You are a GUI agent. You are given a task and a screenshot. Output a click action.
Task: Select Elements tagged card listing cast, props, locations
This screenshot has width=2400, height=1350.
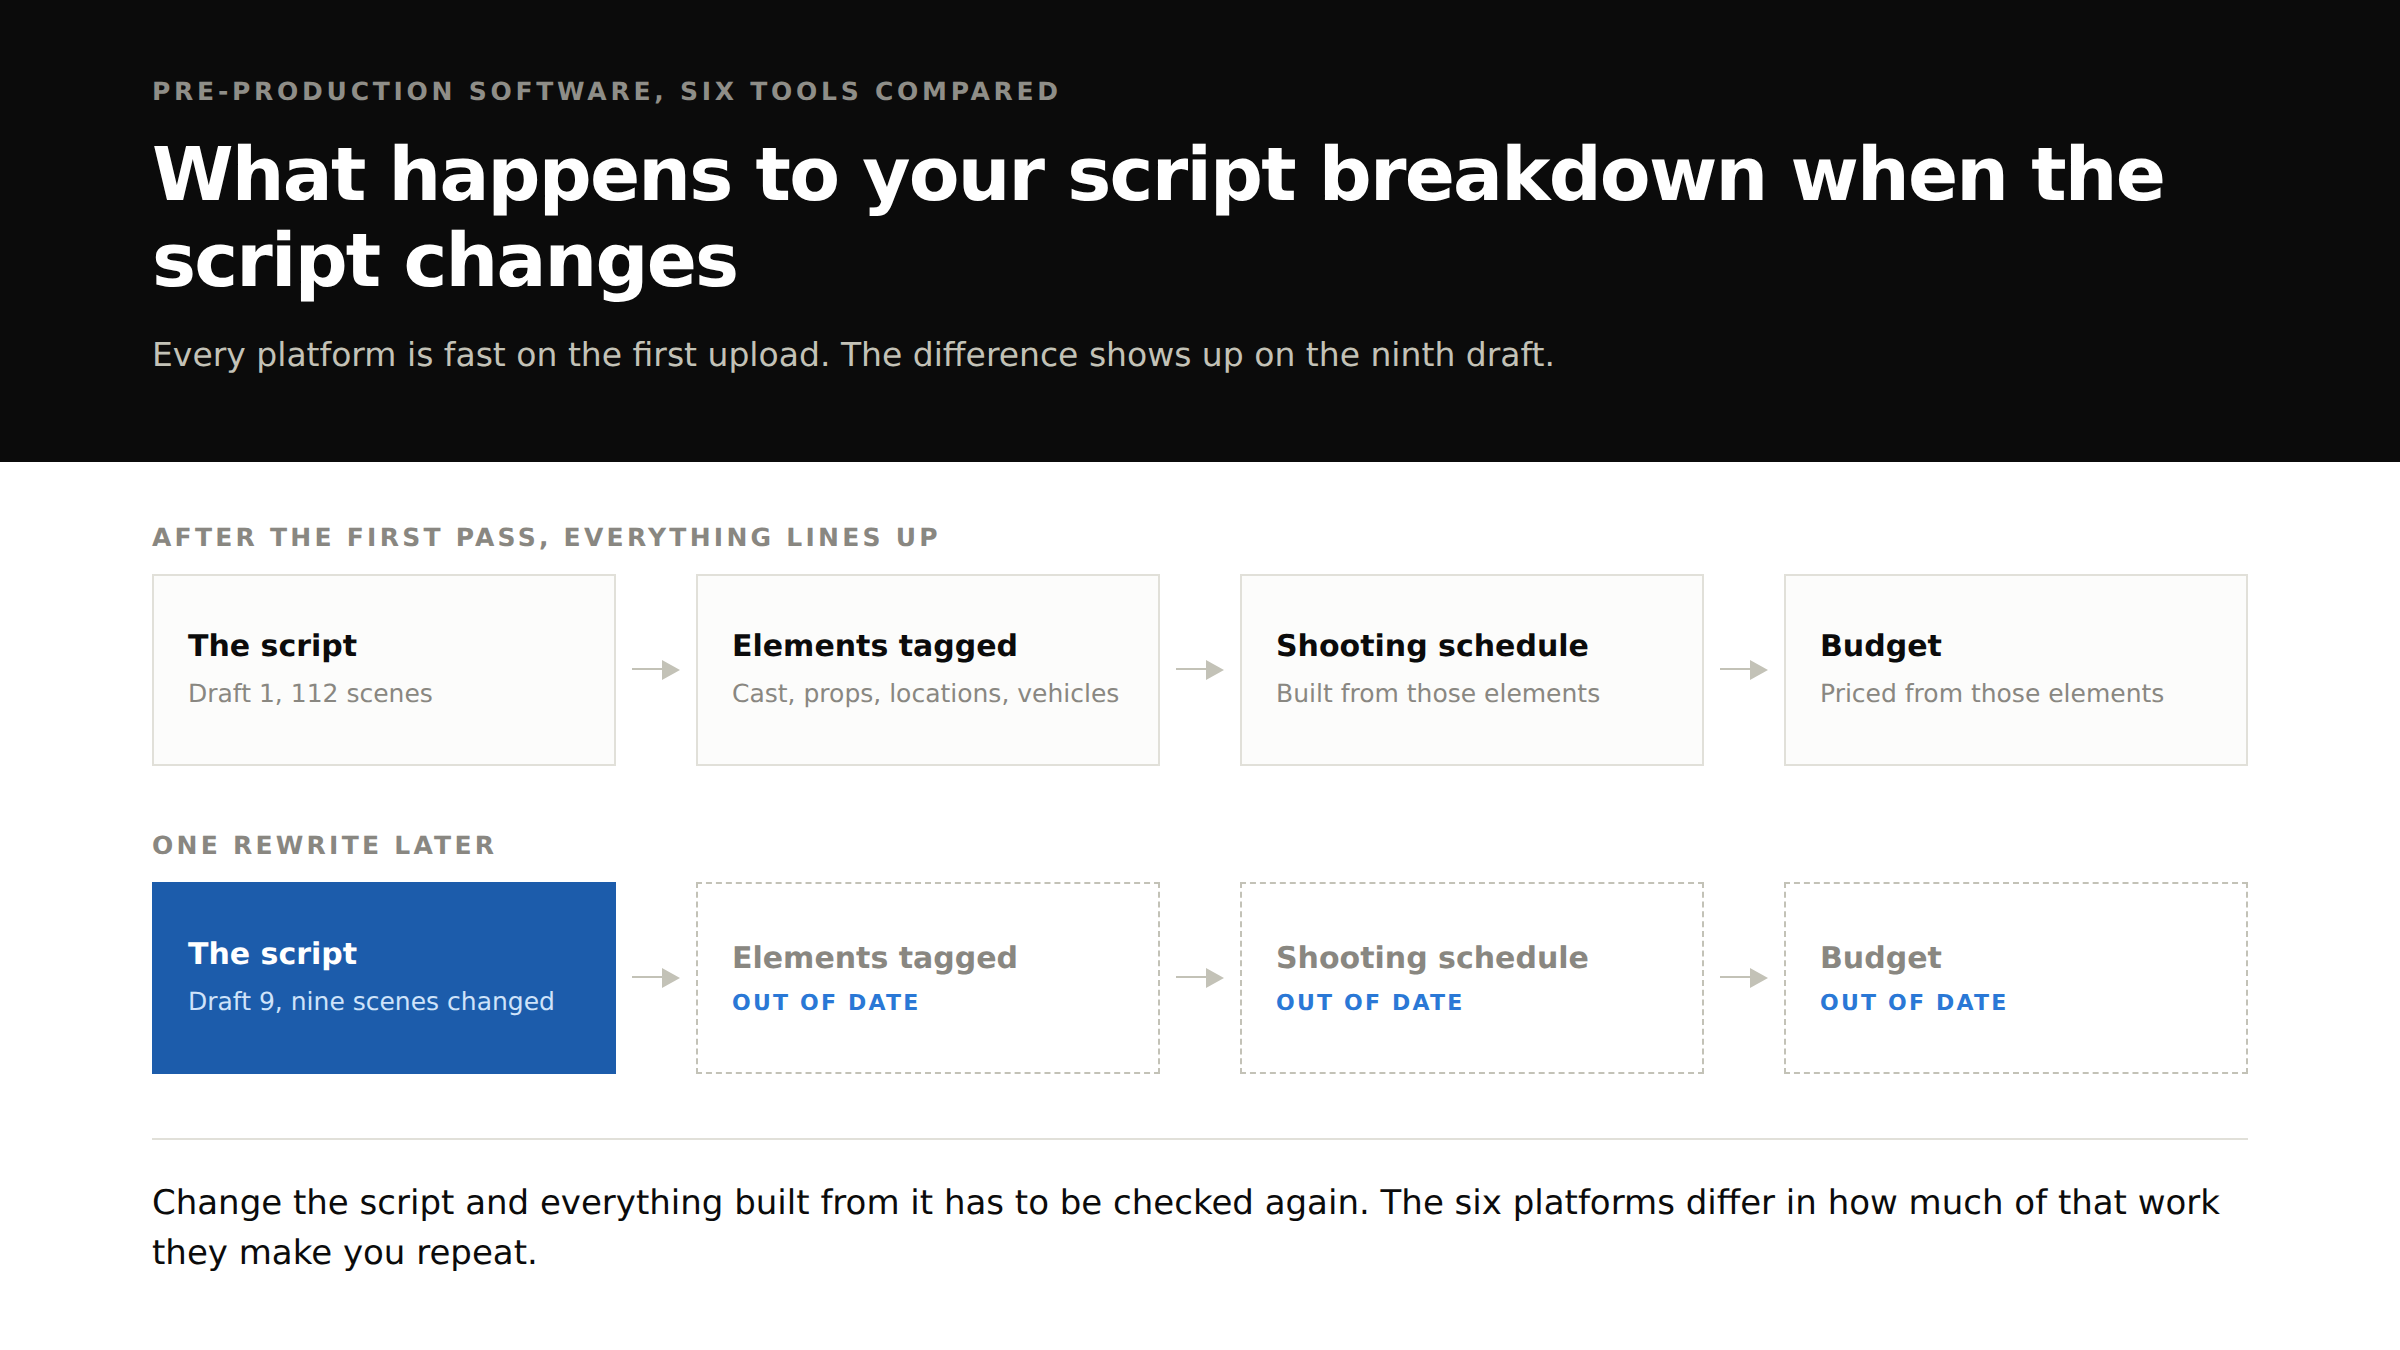point(928,670)
